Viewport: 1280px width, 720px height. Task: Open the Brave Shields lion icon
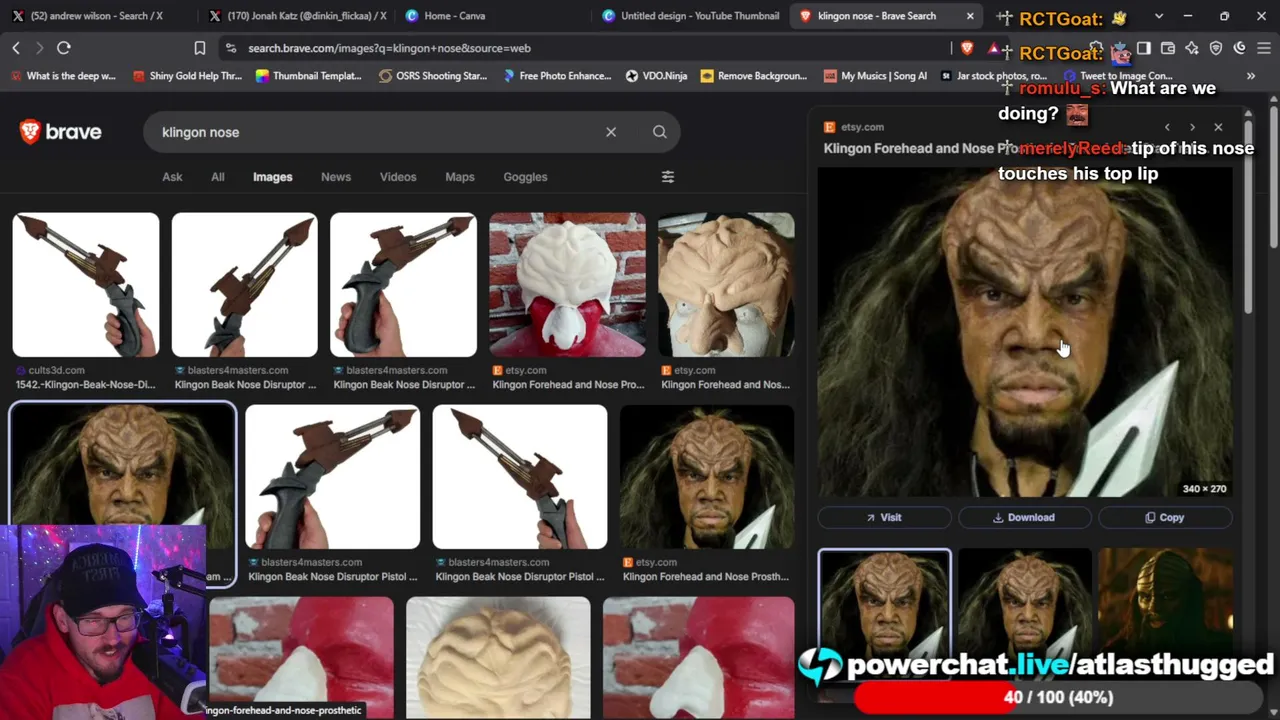point(967,48)
